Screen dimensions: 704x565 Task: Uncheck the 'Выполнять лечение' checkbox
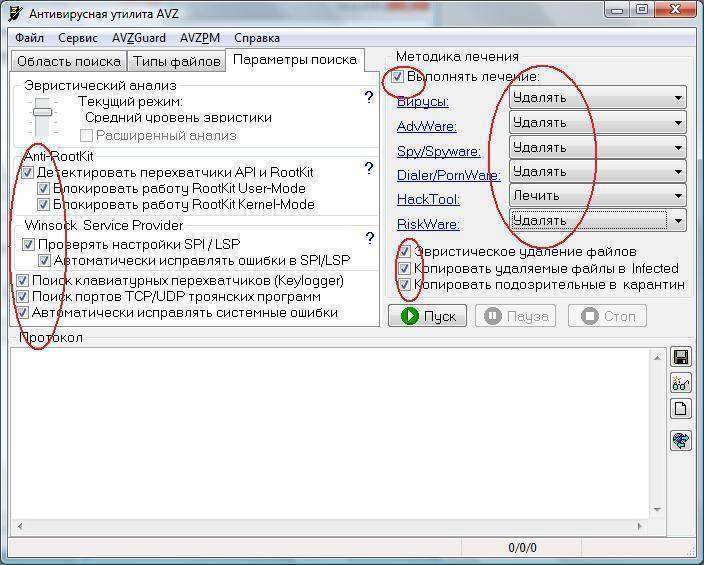pos(400,77)
